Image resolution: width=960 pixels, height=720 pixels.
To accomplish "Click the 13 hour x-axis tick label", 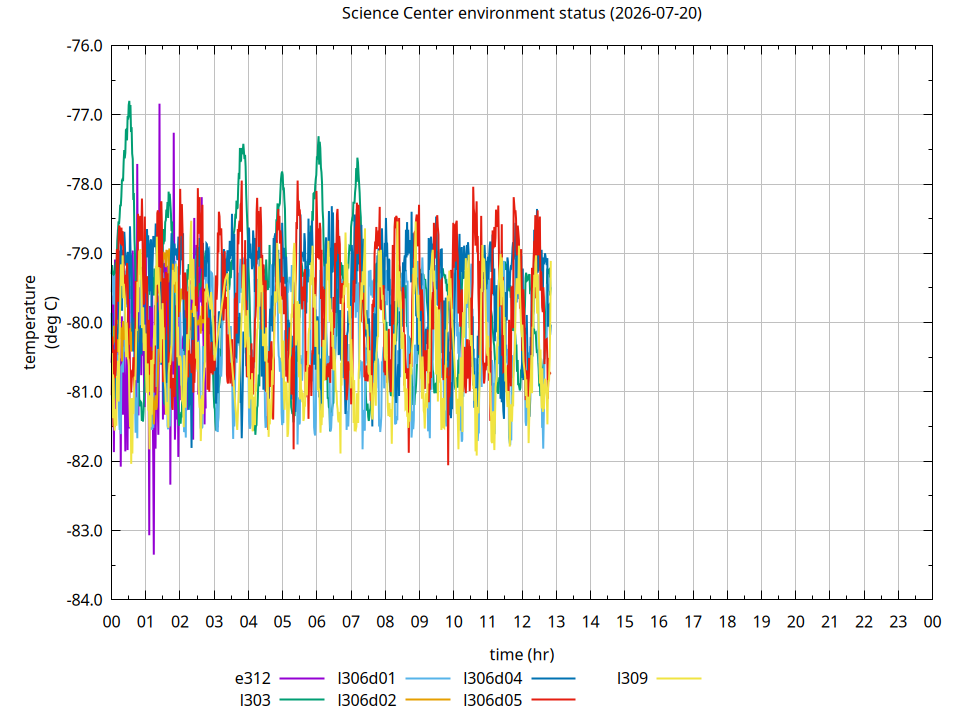I will coord(556,622).
